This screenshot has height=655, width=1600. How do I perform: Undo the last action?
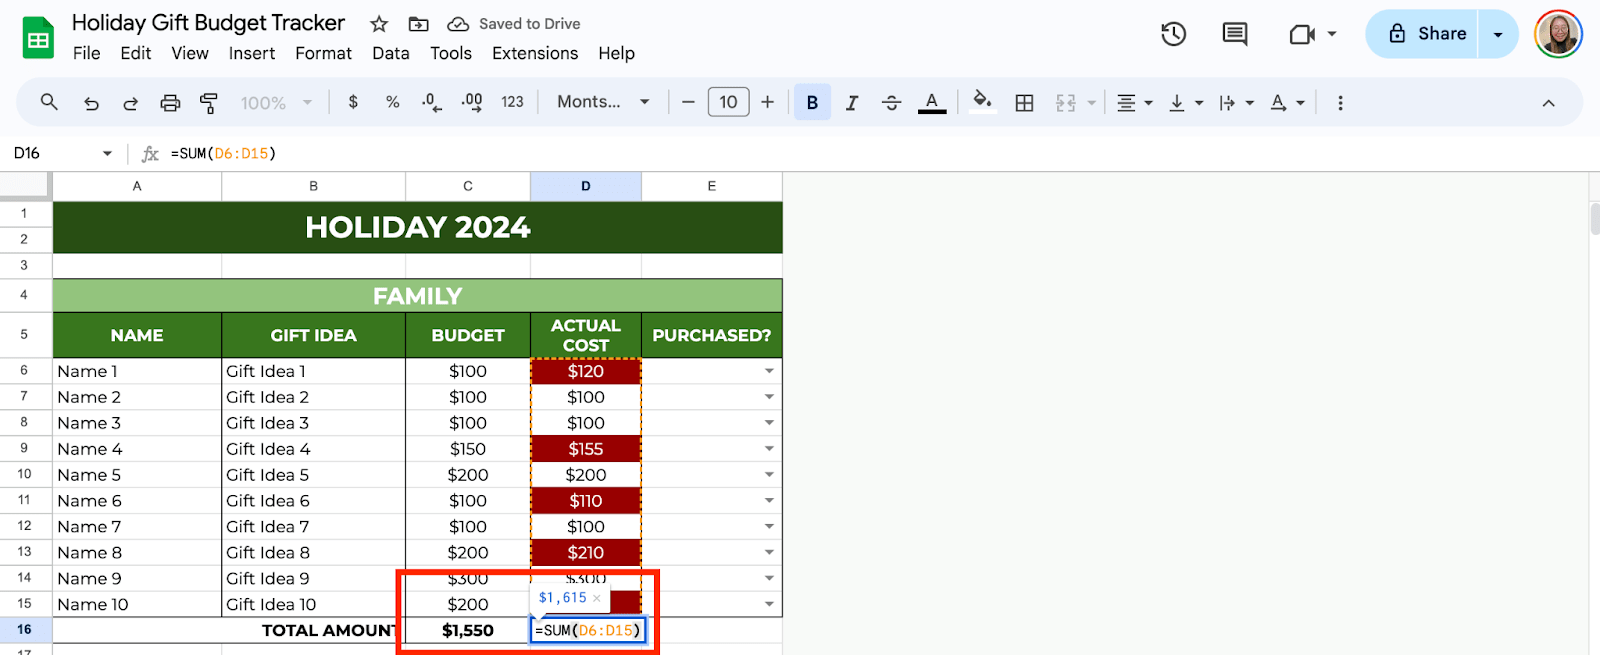[91, 102]
